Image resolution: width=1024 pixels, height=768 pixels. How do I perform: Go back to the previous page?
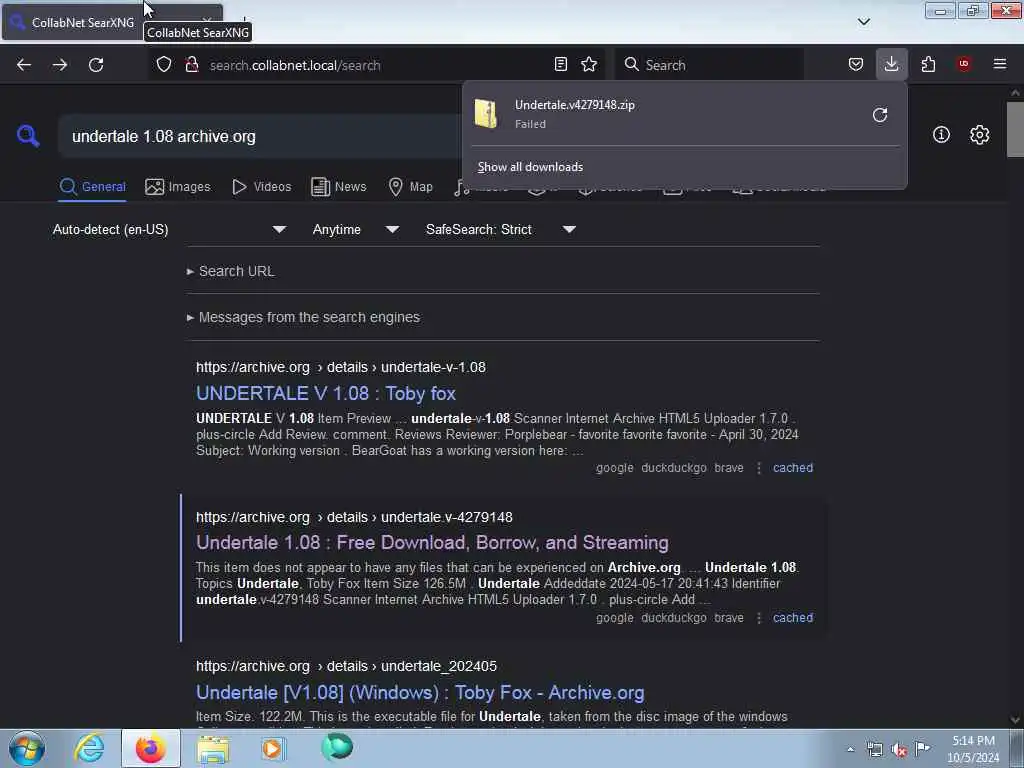coord(24,65)
